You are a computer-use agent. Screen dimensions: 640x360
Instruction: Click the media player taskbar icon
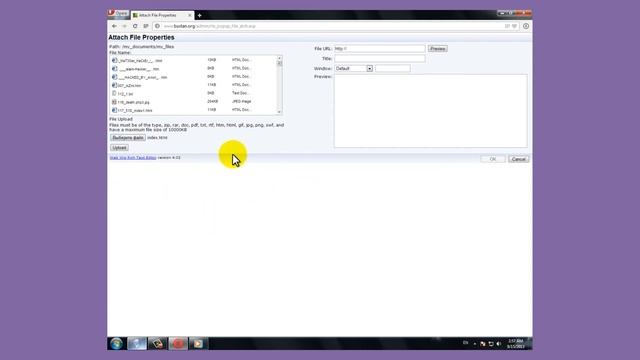coord(198,344)
